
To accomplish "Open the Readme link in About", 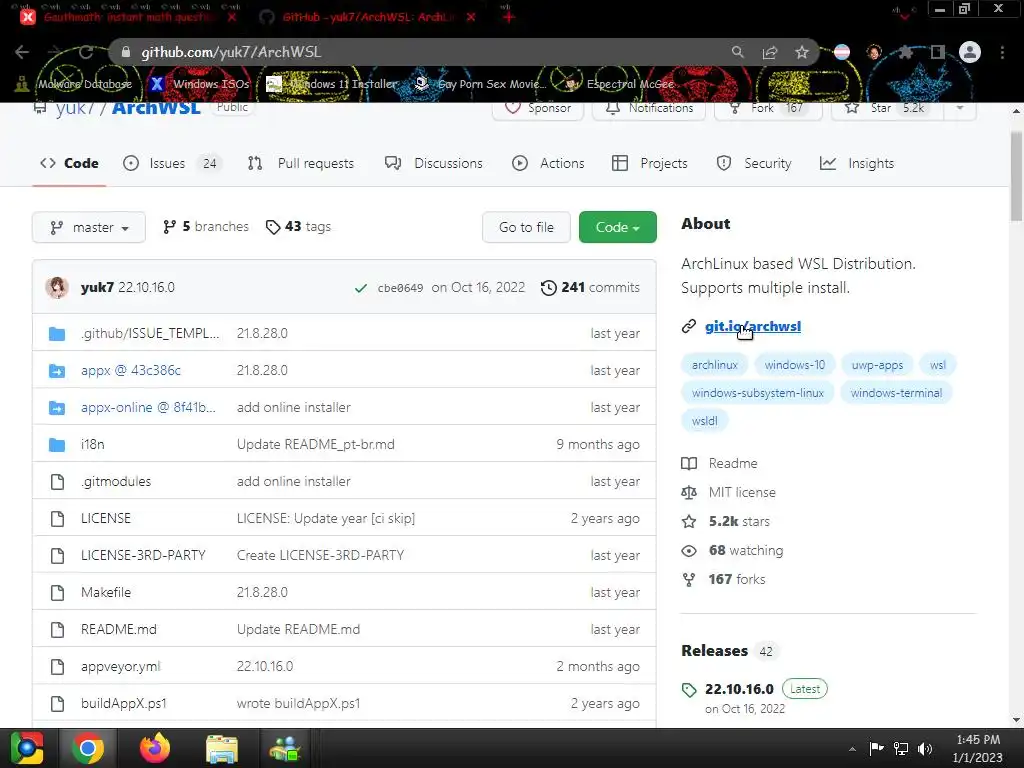I will [720, 463].
